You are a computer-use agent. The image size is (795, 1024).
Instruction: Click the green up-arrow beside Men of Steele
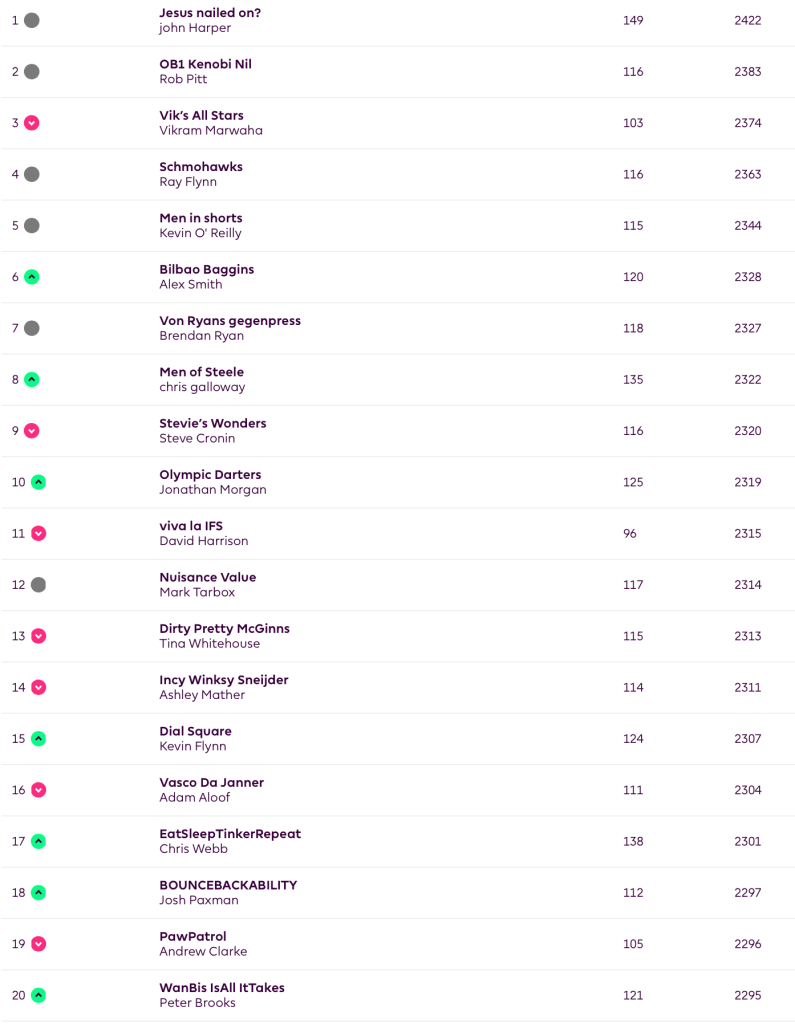pos(32,379)
